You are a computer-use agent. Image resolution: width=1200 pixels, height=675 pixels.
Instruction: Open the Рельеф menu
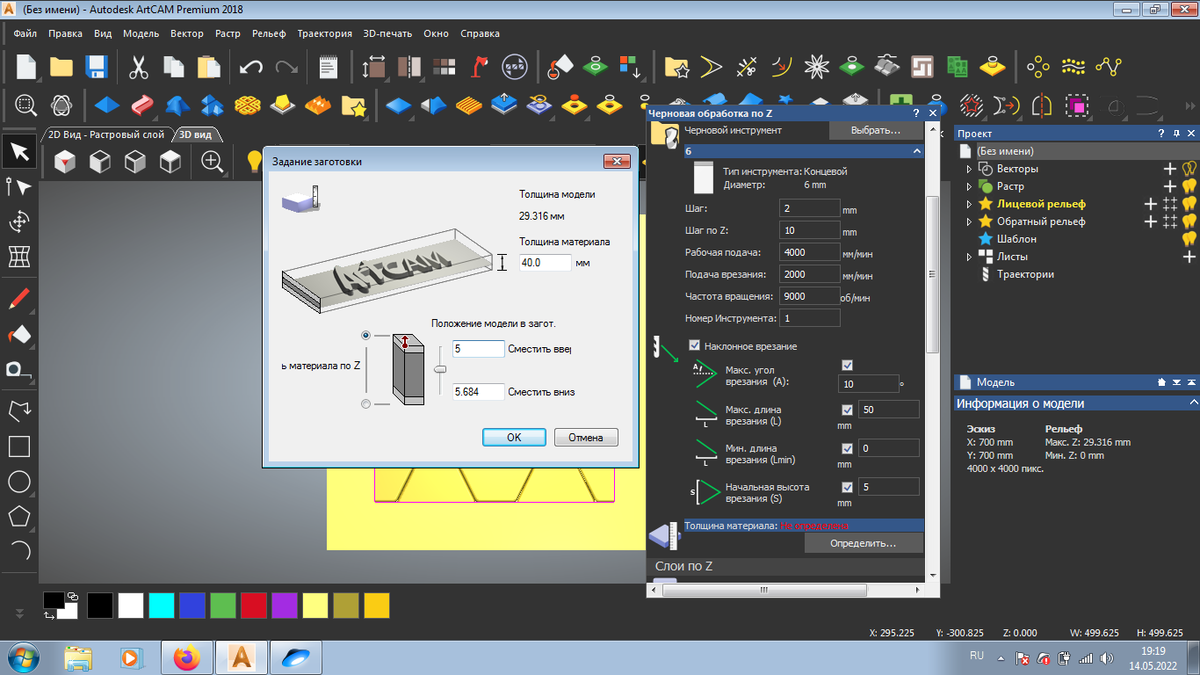point(270,33)
